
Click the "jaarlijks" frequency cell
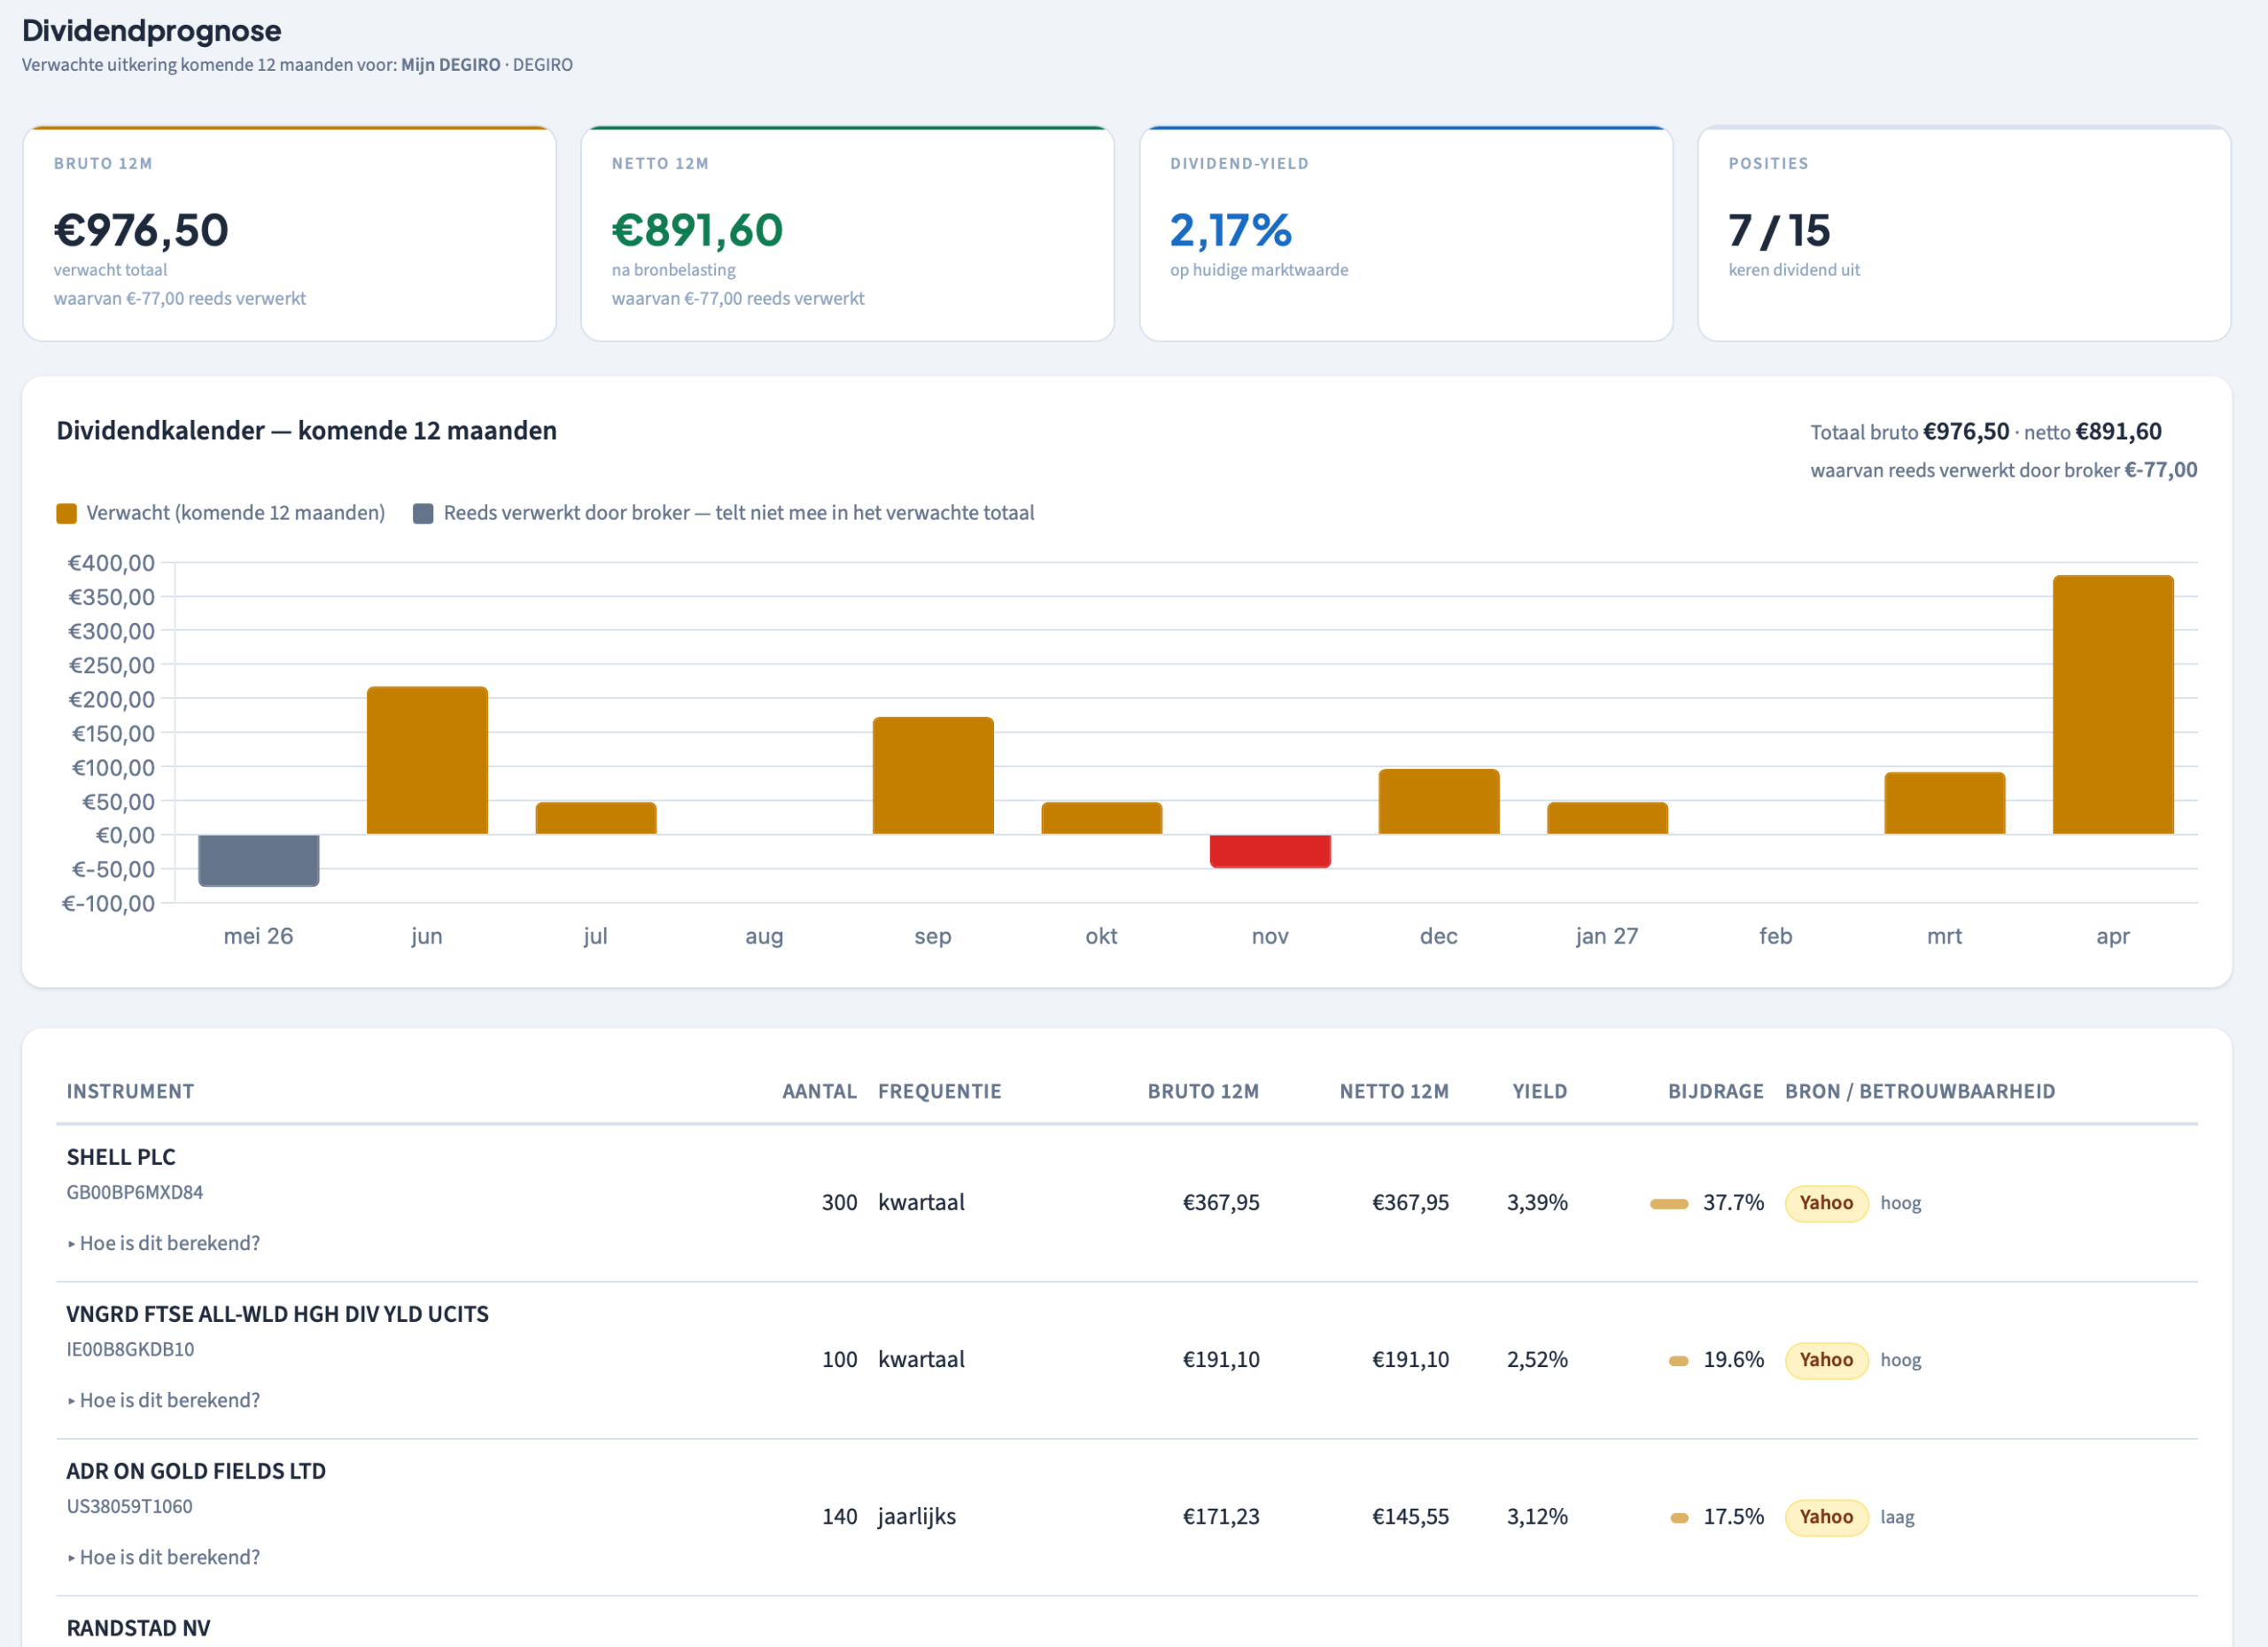pos(917,1517)
